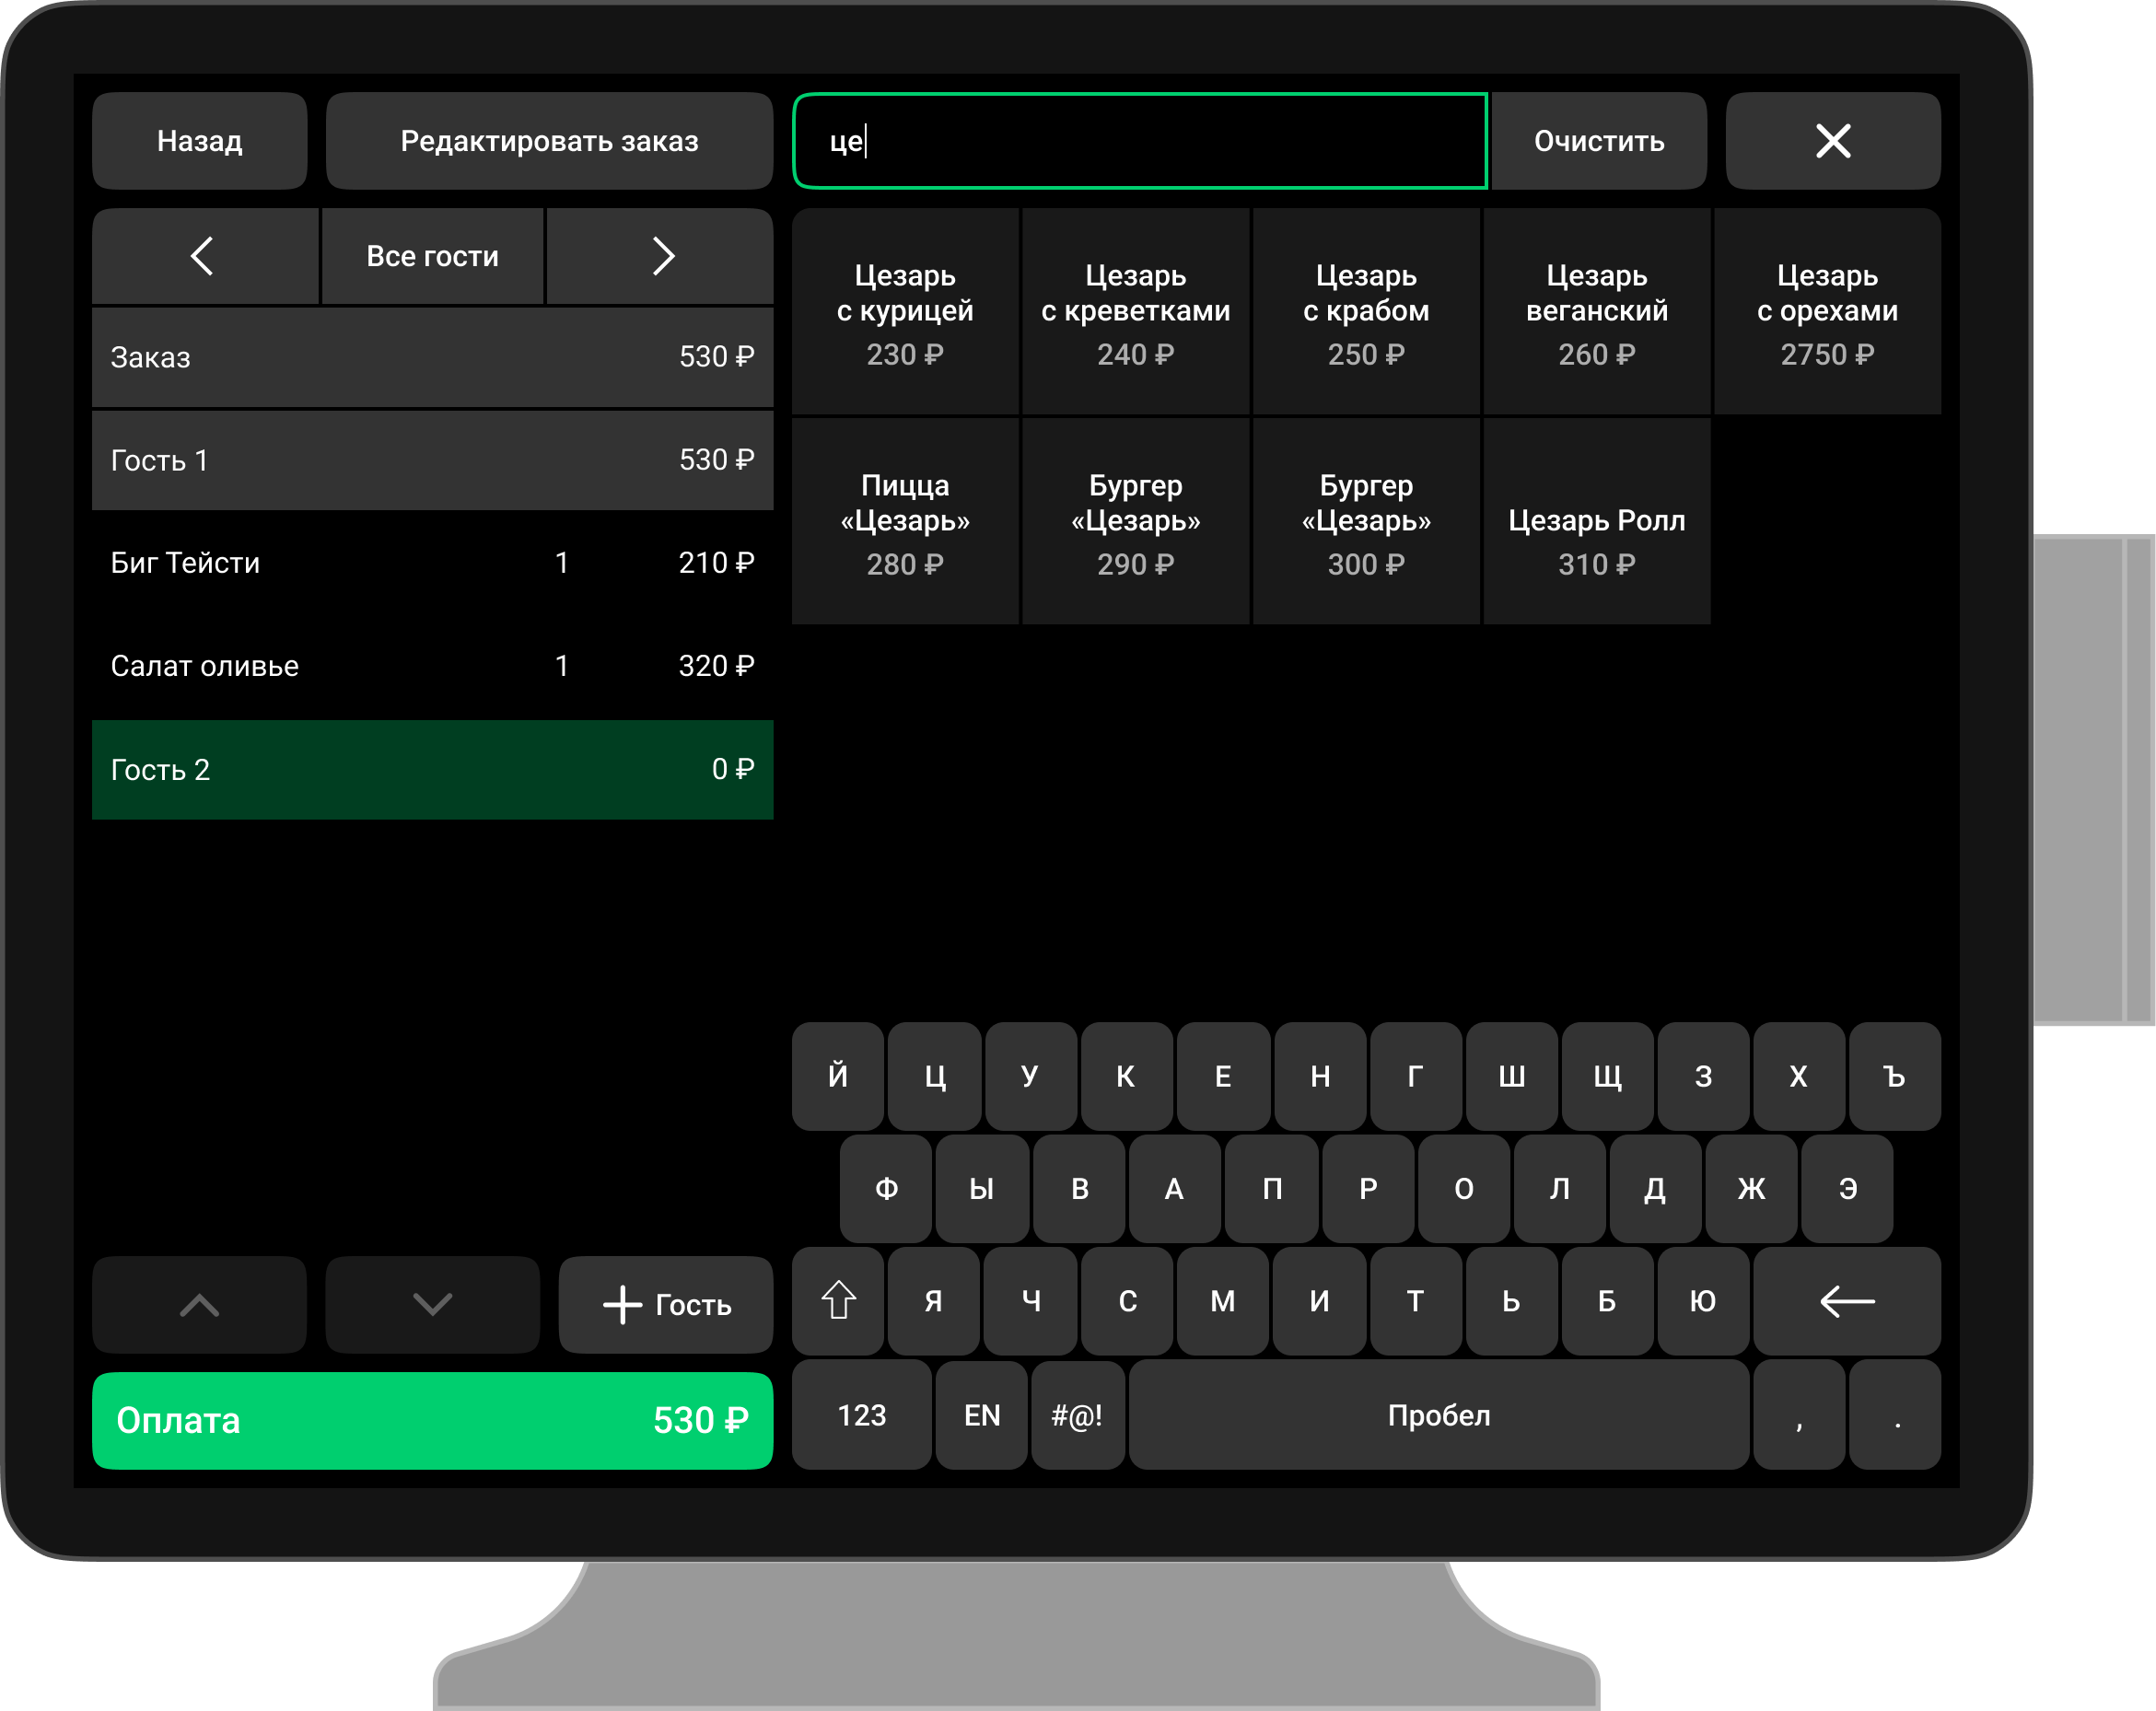This screenshot has height=1711, width=2156.
Task: Open Редактировать заказ
Action: (x=549, y=141)
